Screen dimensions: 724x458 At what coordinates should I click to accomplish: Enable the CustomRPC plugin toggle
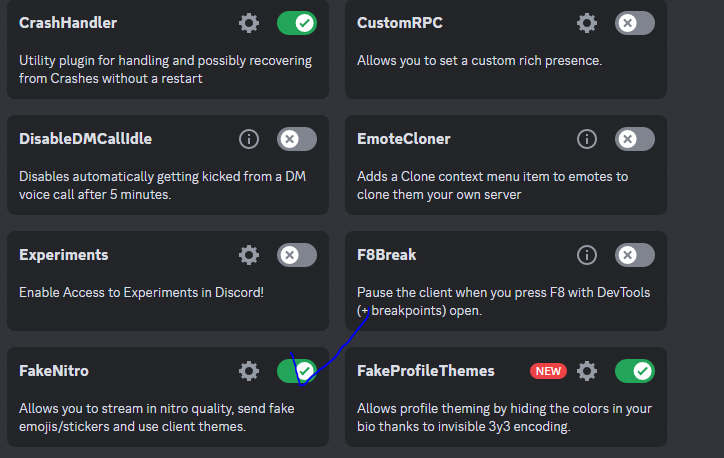634,22
